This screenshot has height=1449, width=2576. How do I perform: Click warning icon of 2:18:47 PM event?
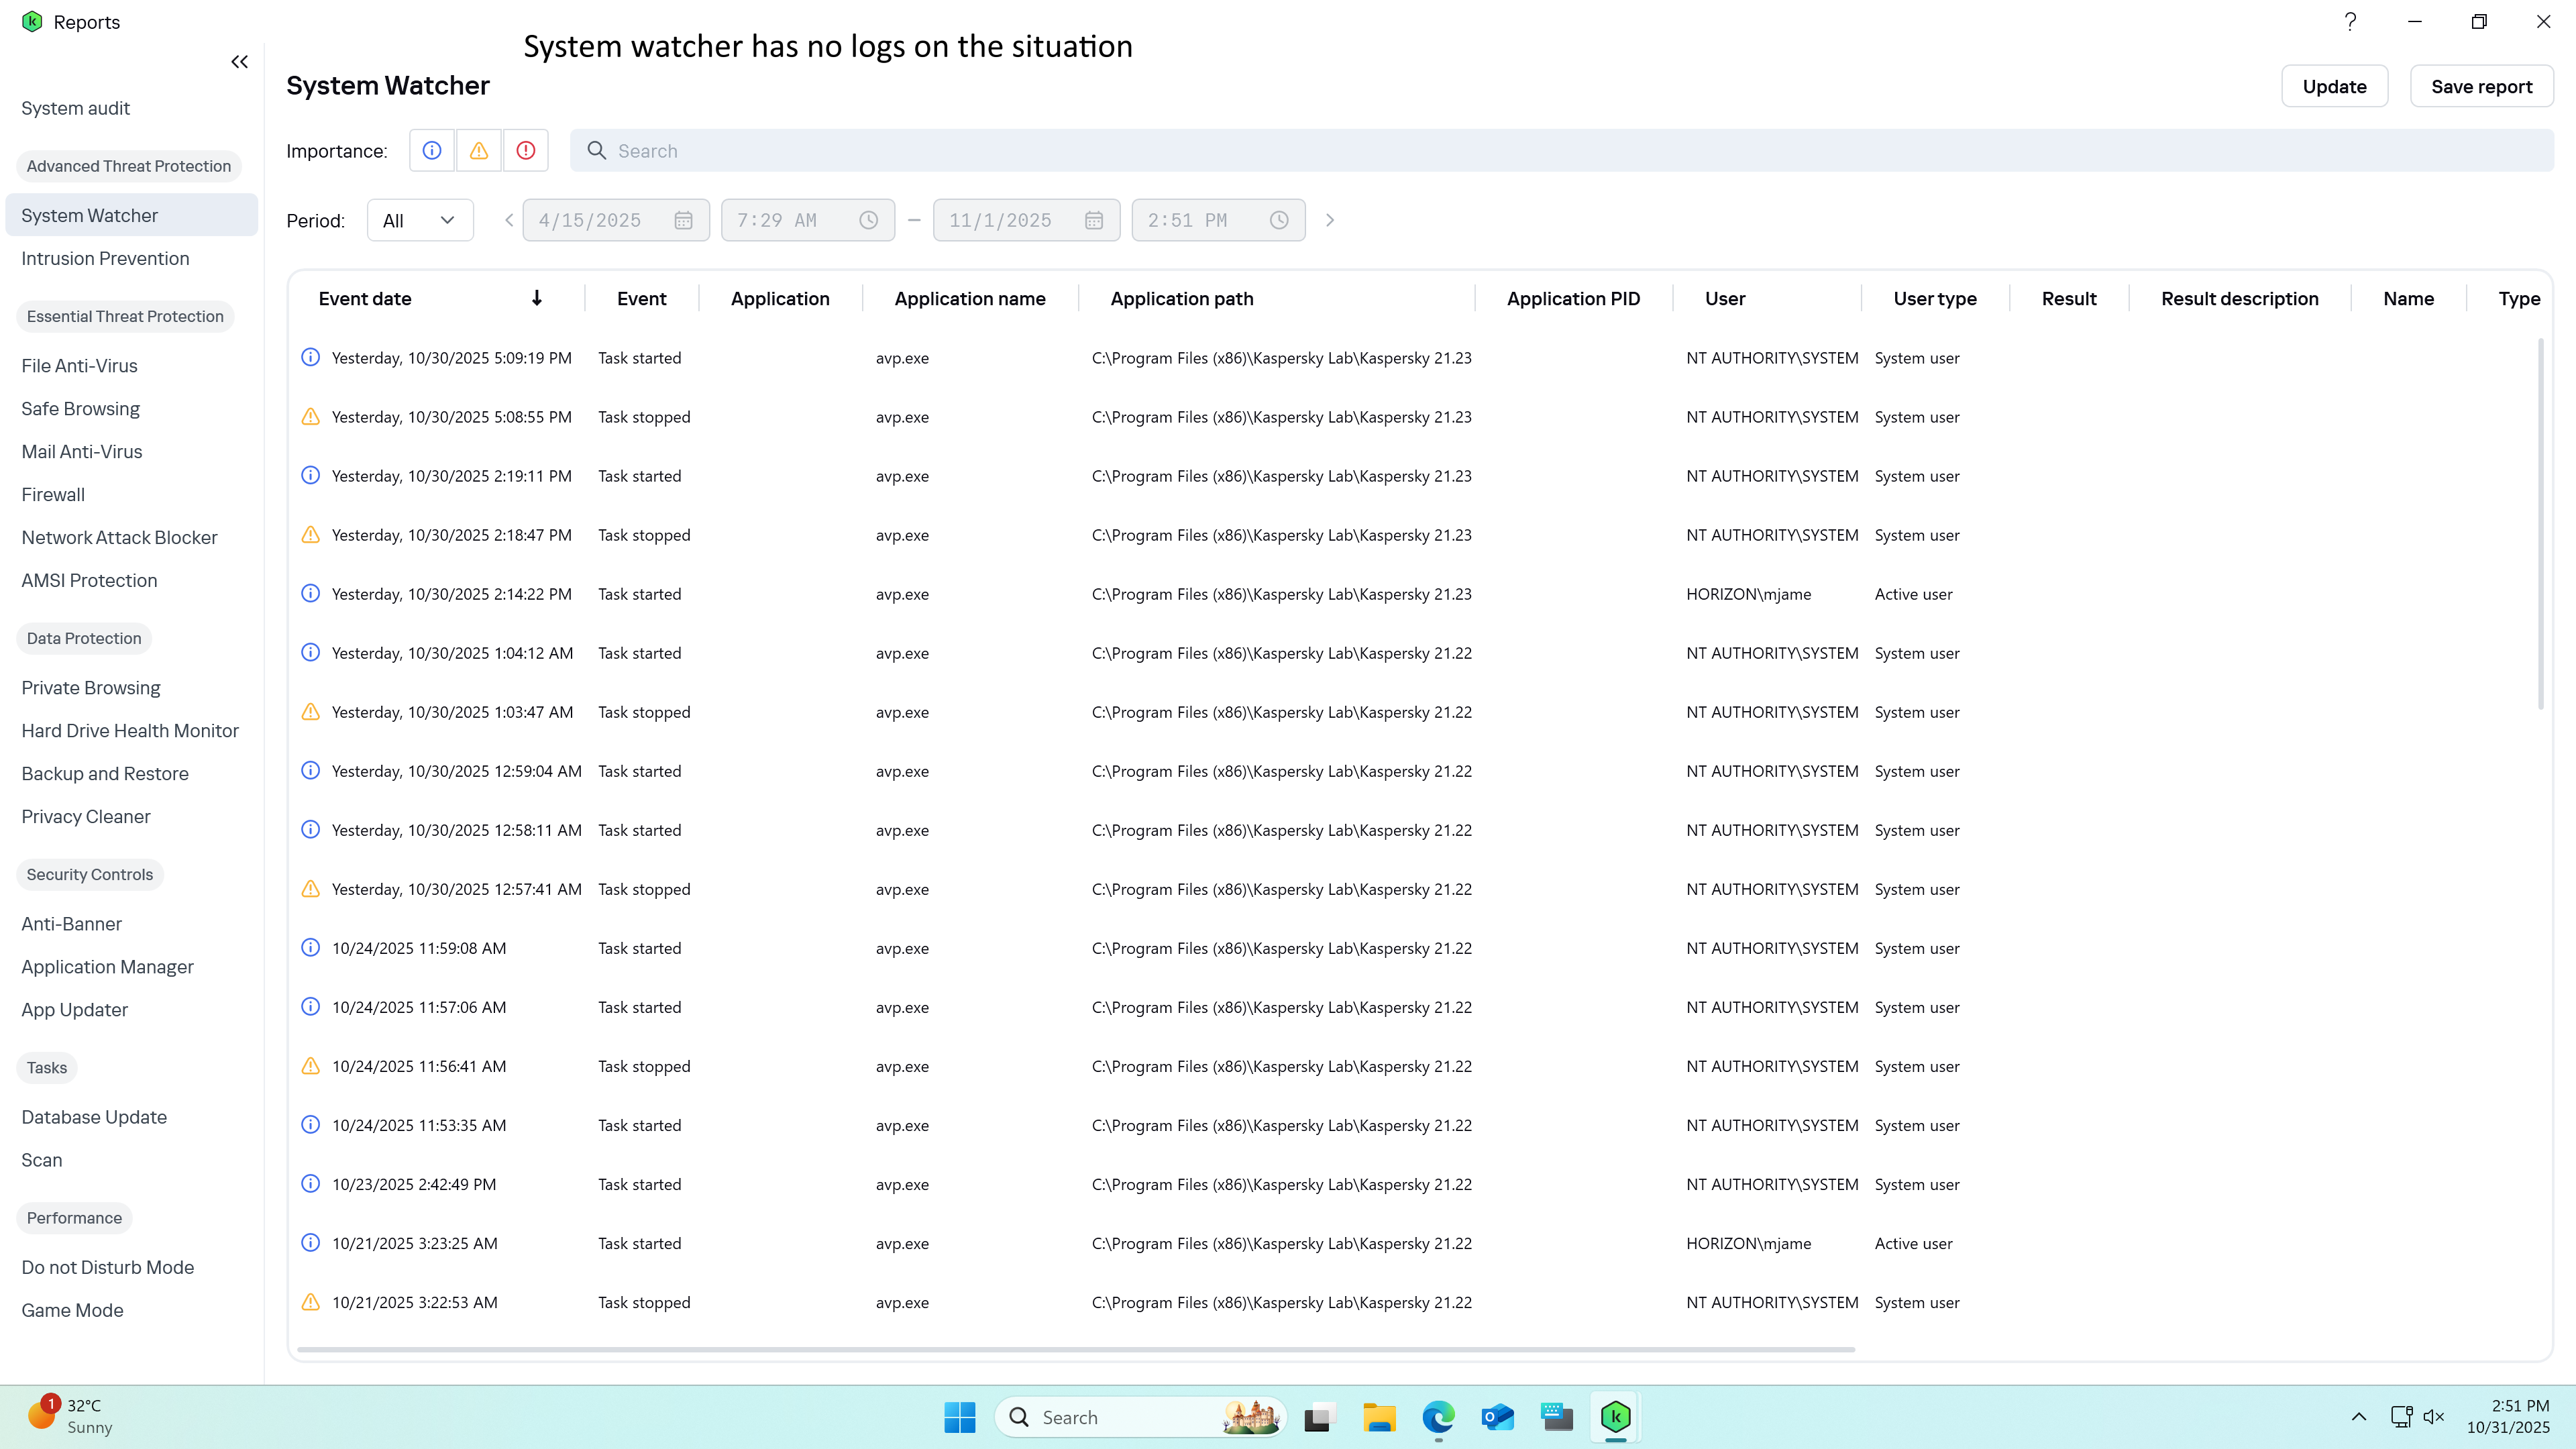coord(311,534)
